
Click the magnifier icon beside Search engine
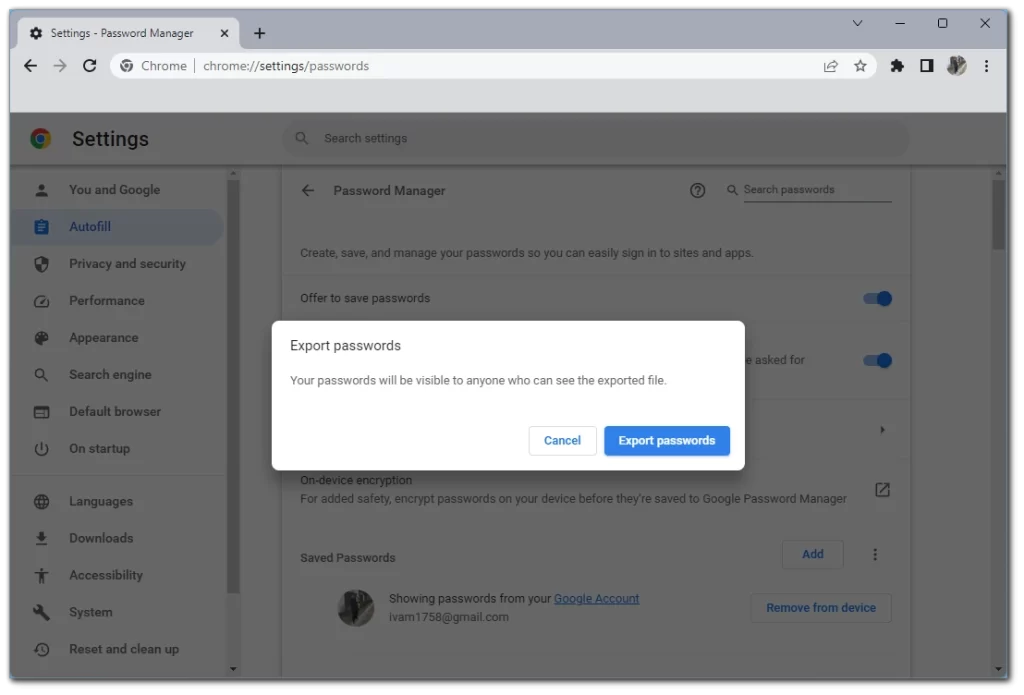pos(41,375)
